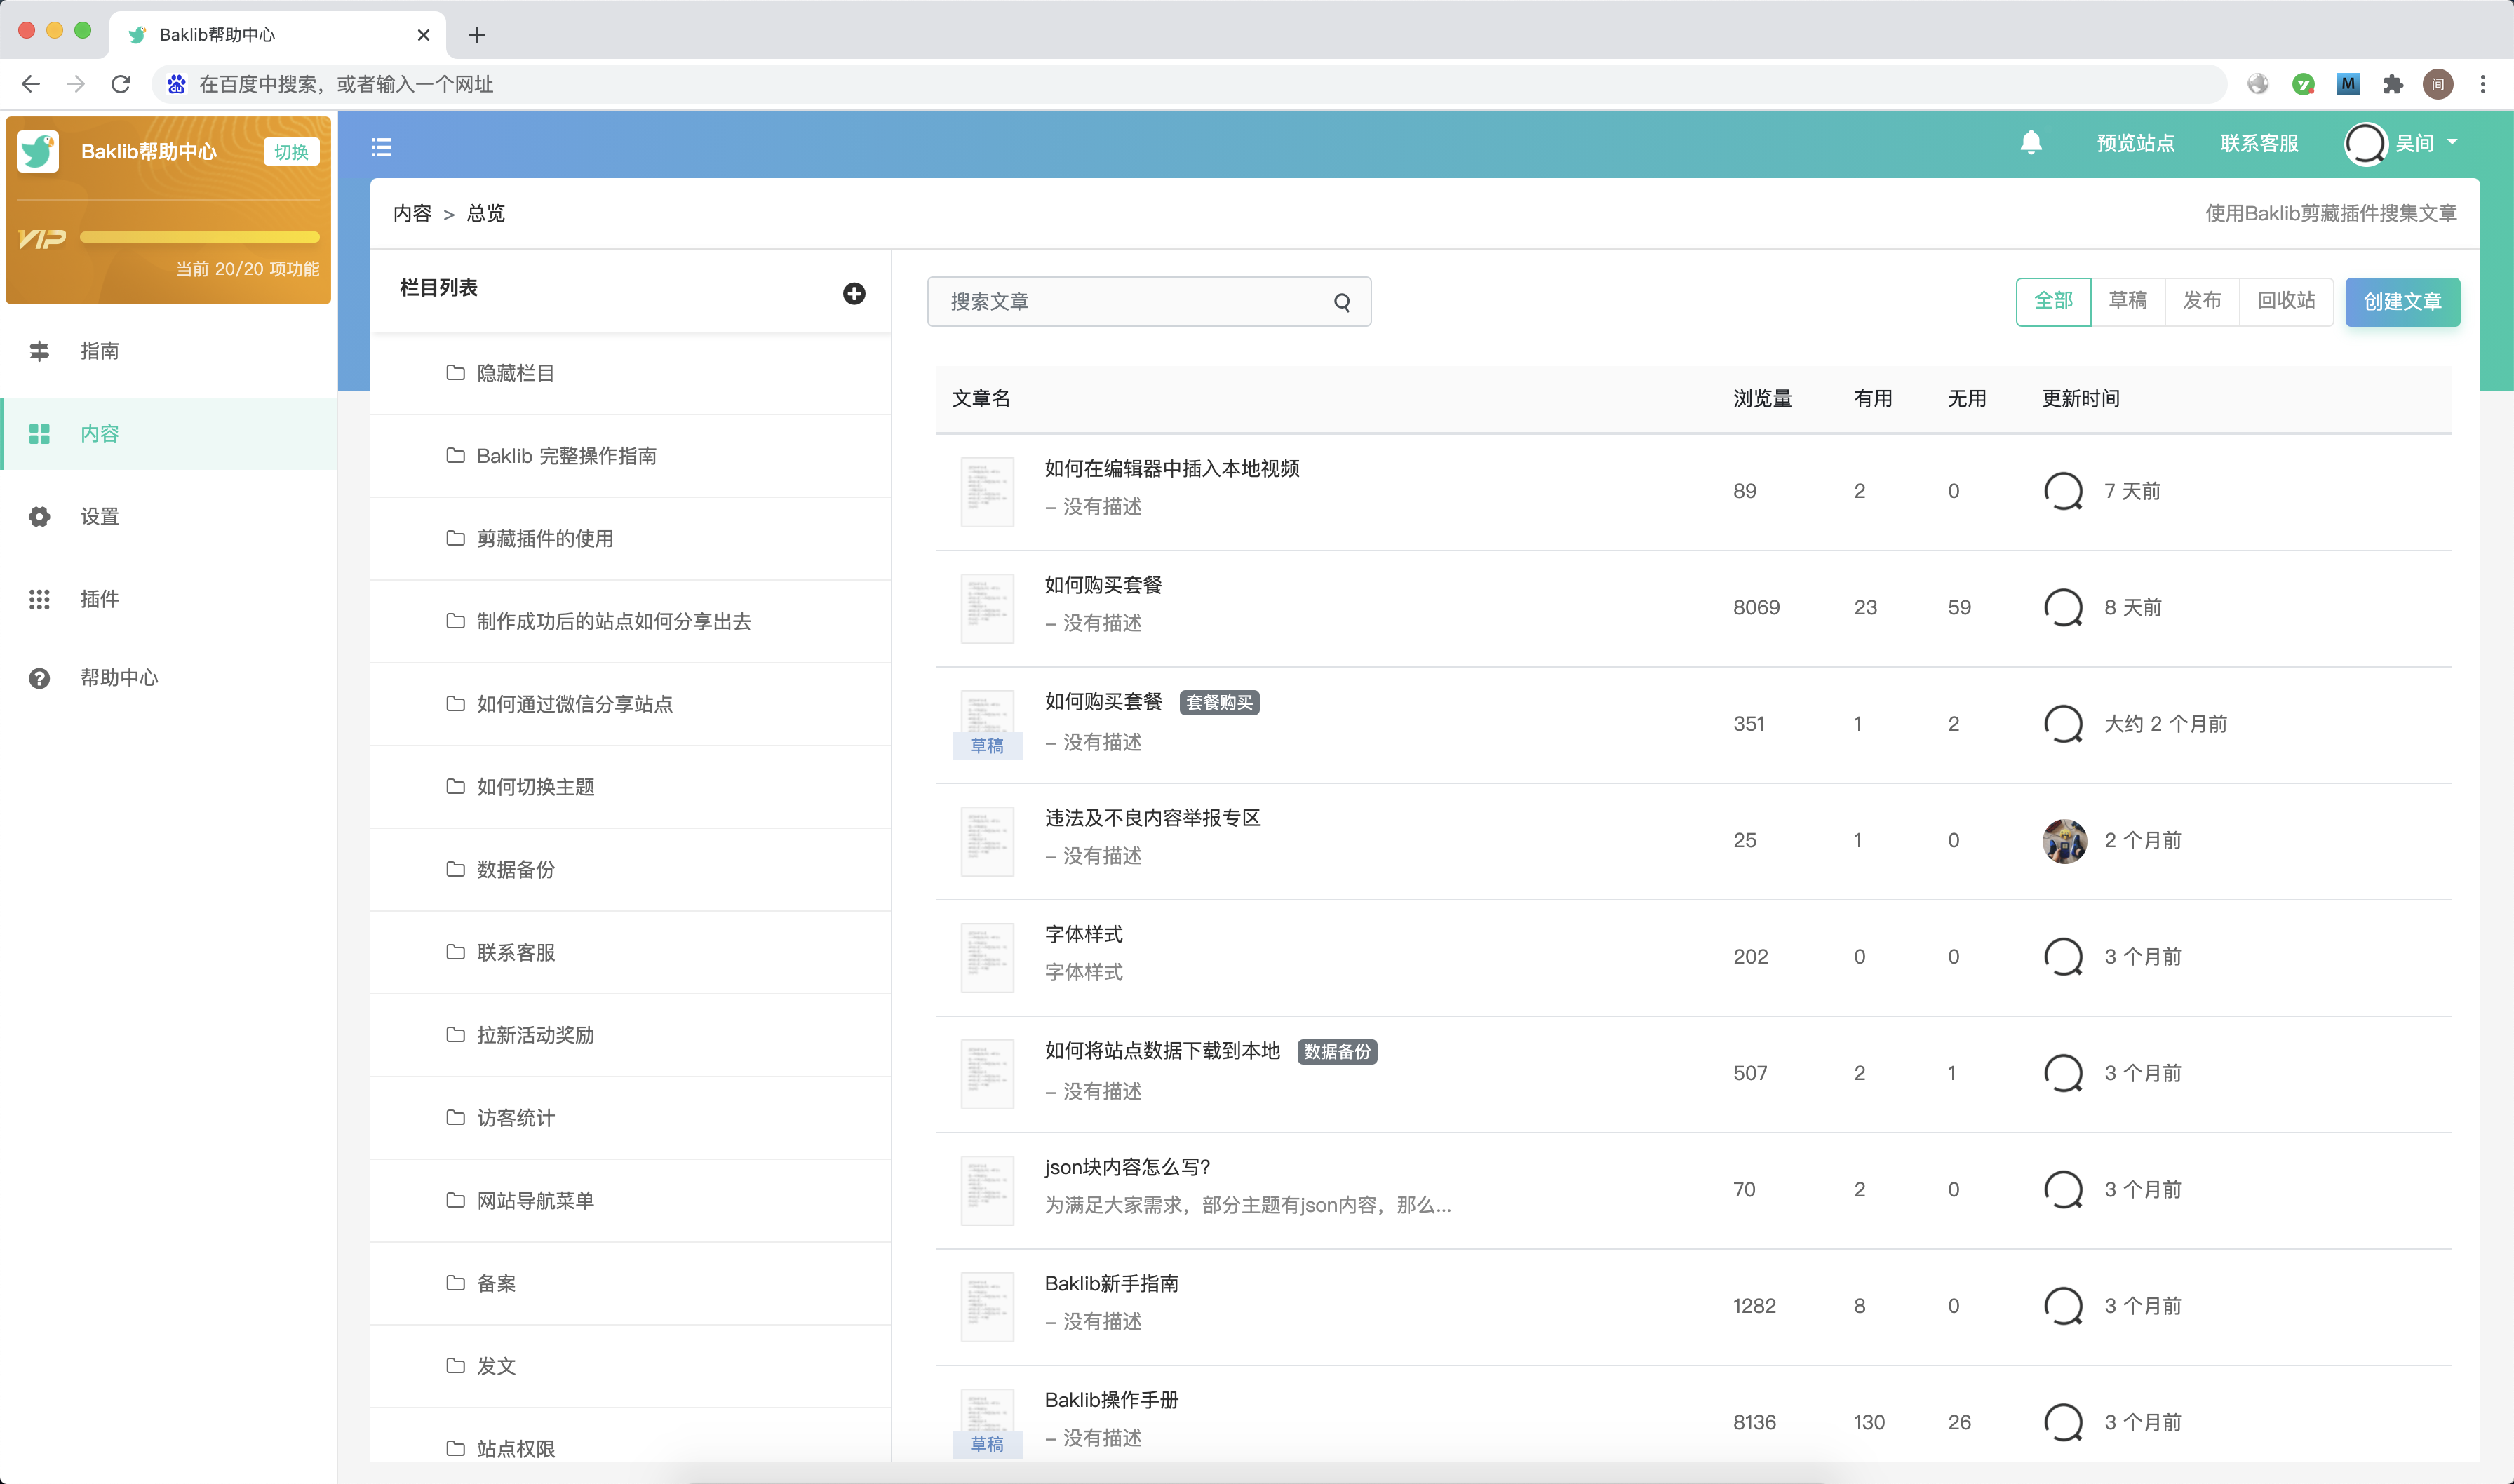
Task: Filter articles by 草稿
Action: tap(2127, 301)
